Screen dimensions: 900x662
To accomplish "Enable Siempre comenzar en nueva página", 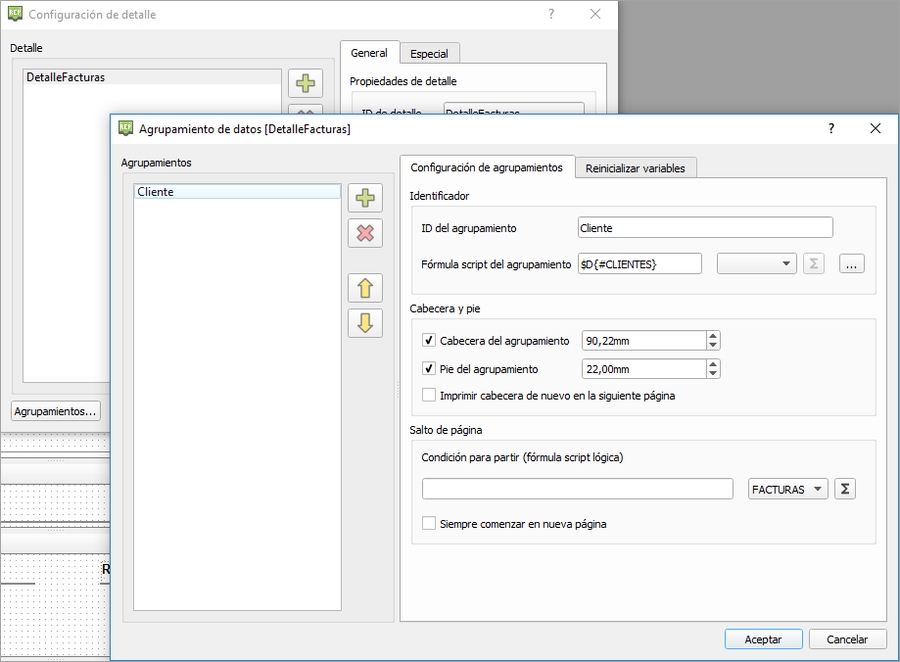I will click(x=429, y=524).
